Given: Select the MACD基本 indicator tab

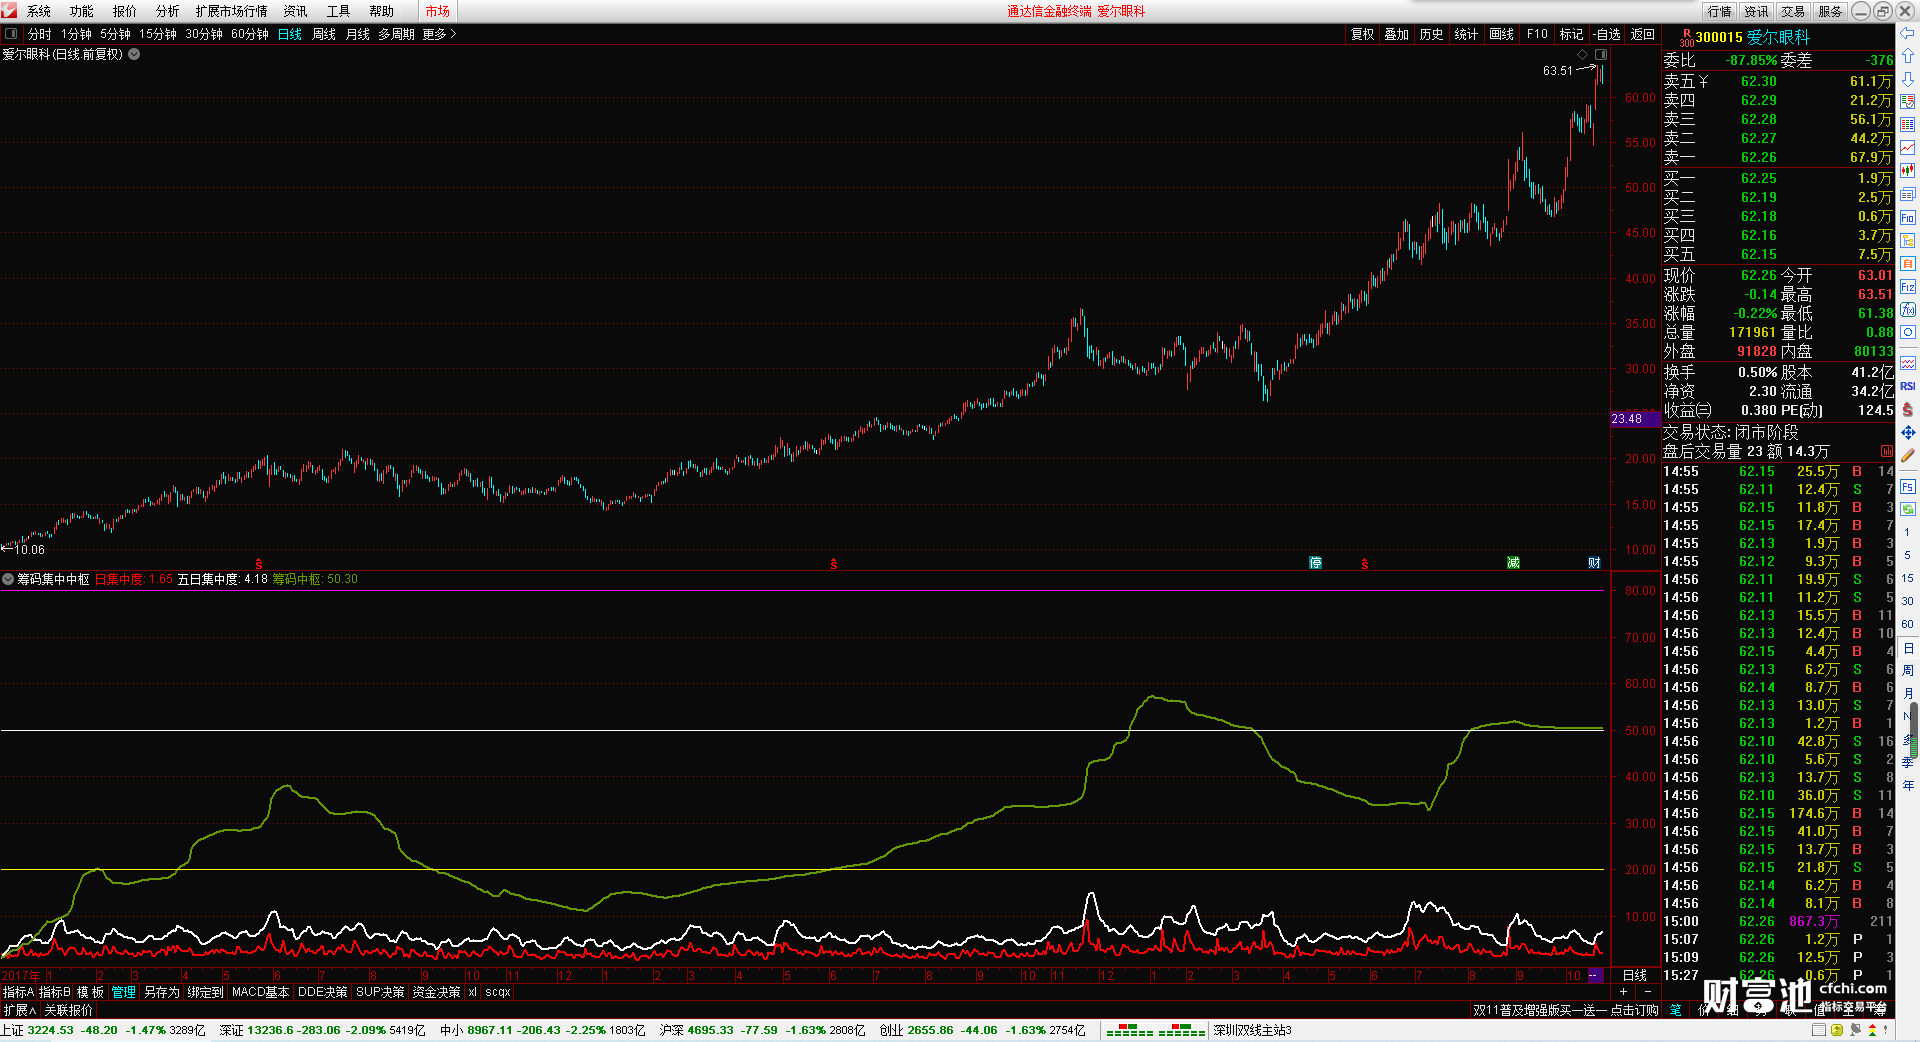Looking at the screenshot, I should pyautogui.click(x=261, y=992).
